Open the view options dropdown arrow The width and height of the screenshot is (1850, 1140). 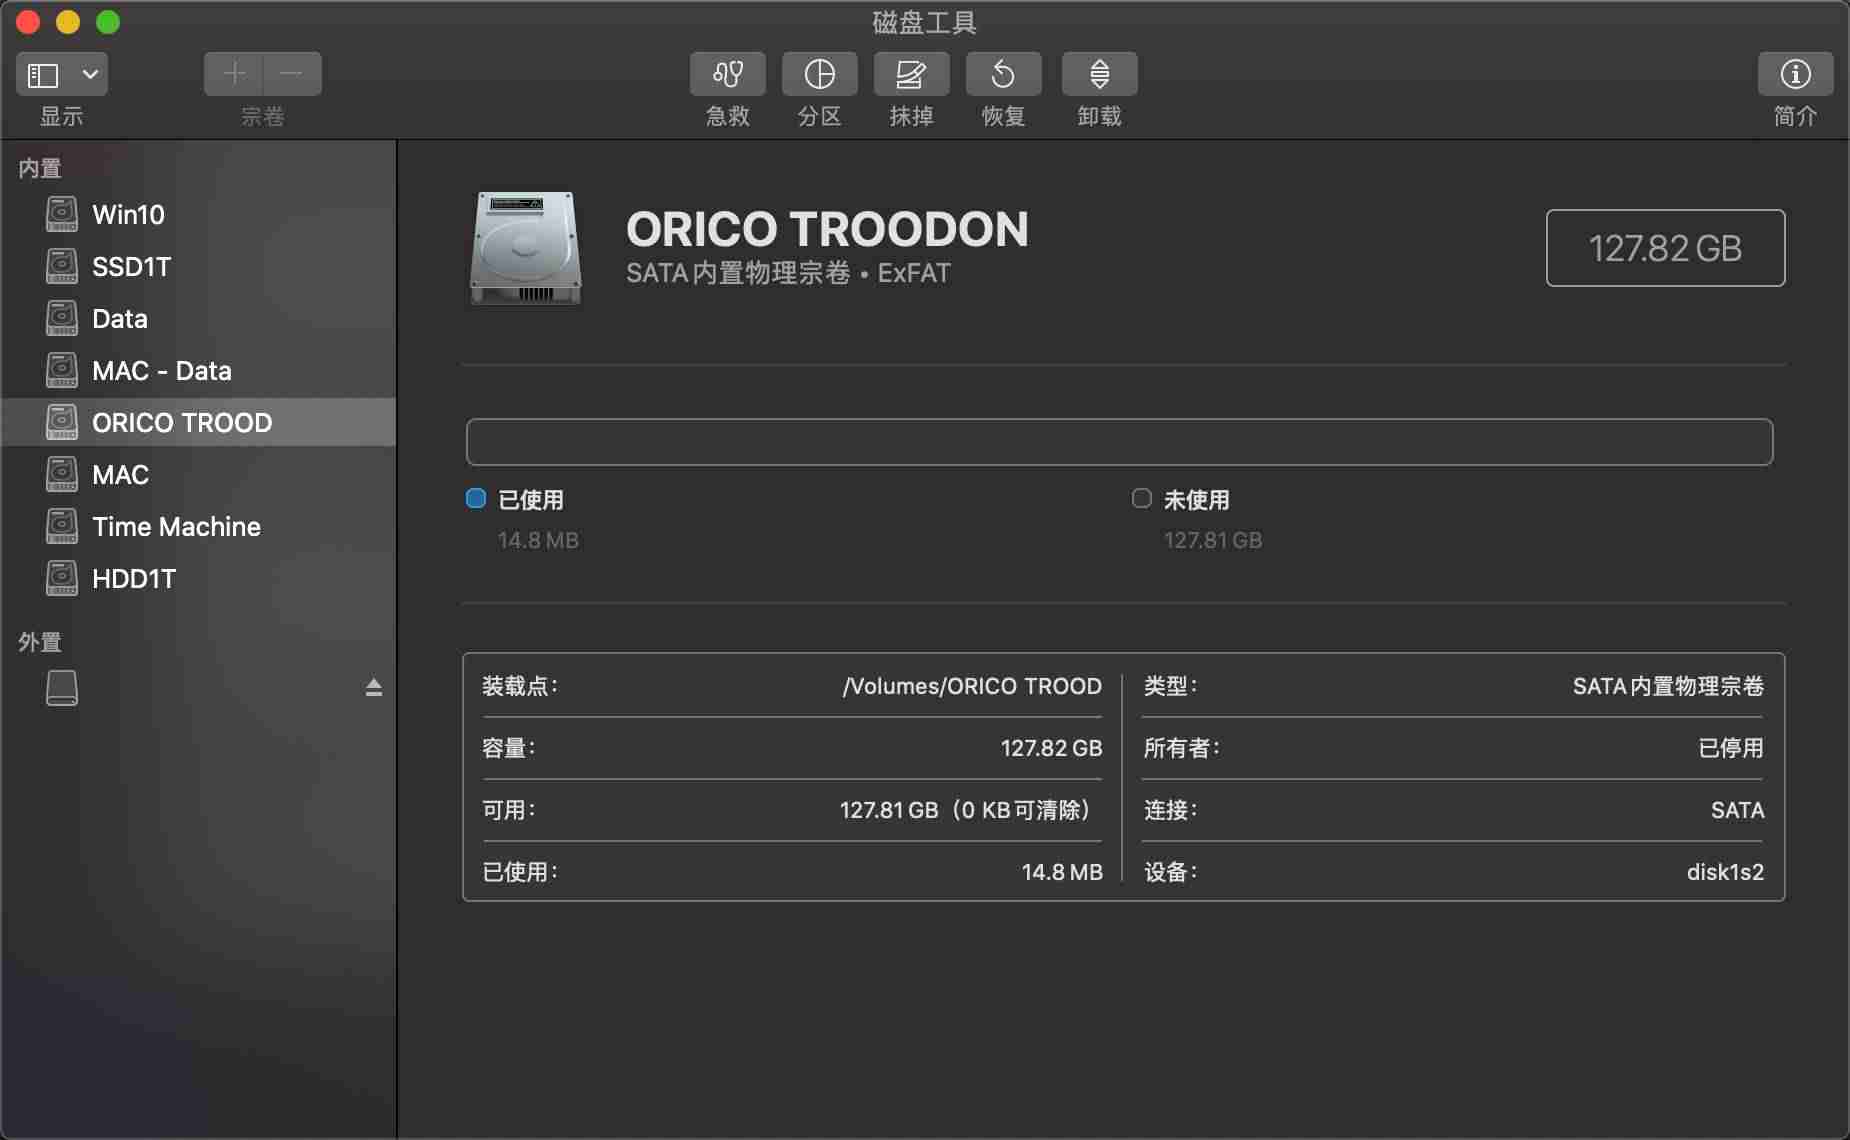(90, 75)
